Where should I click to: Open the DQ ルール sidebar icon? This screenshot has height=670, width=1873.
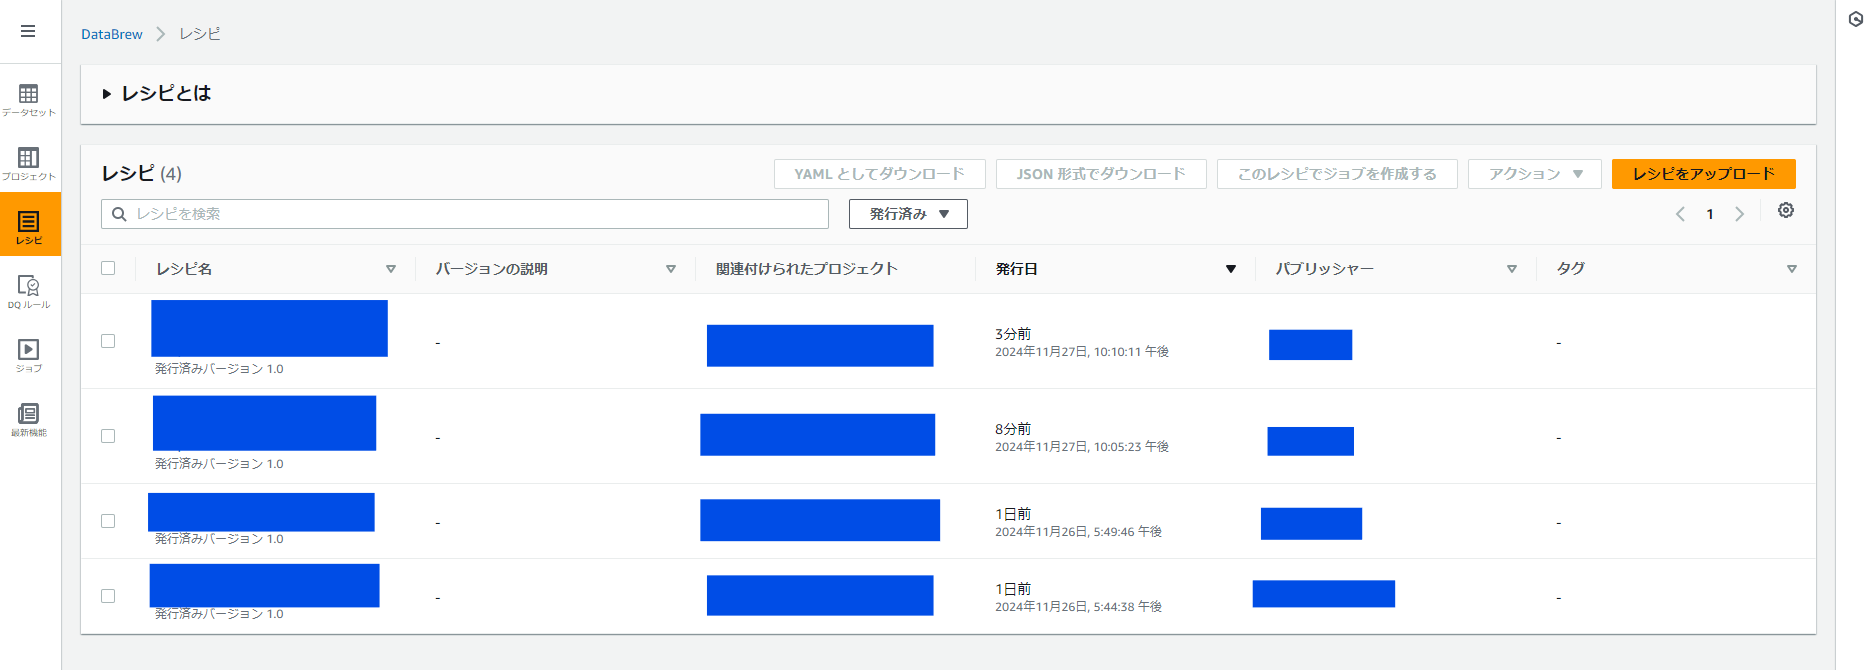29,292
